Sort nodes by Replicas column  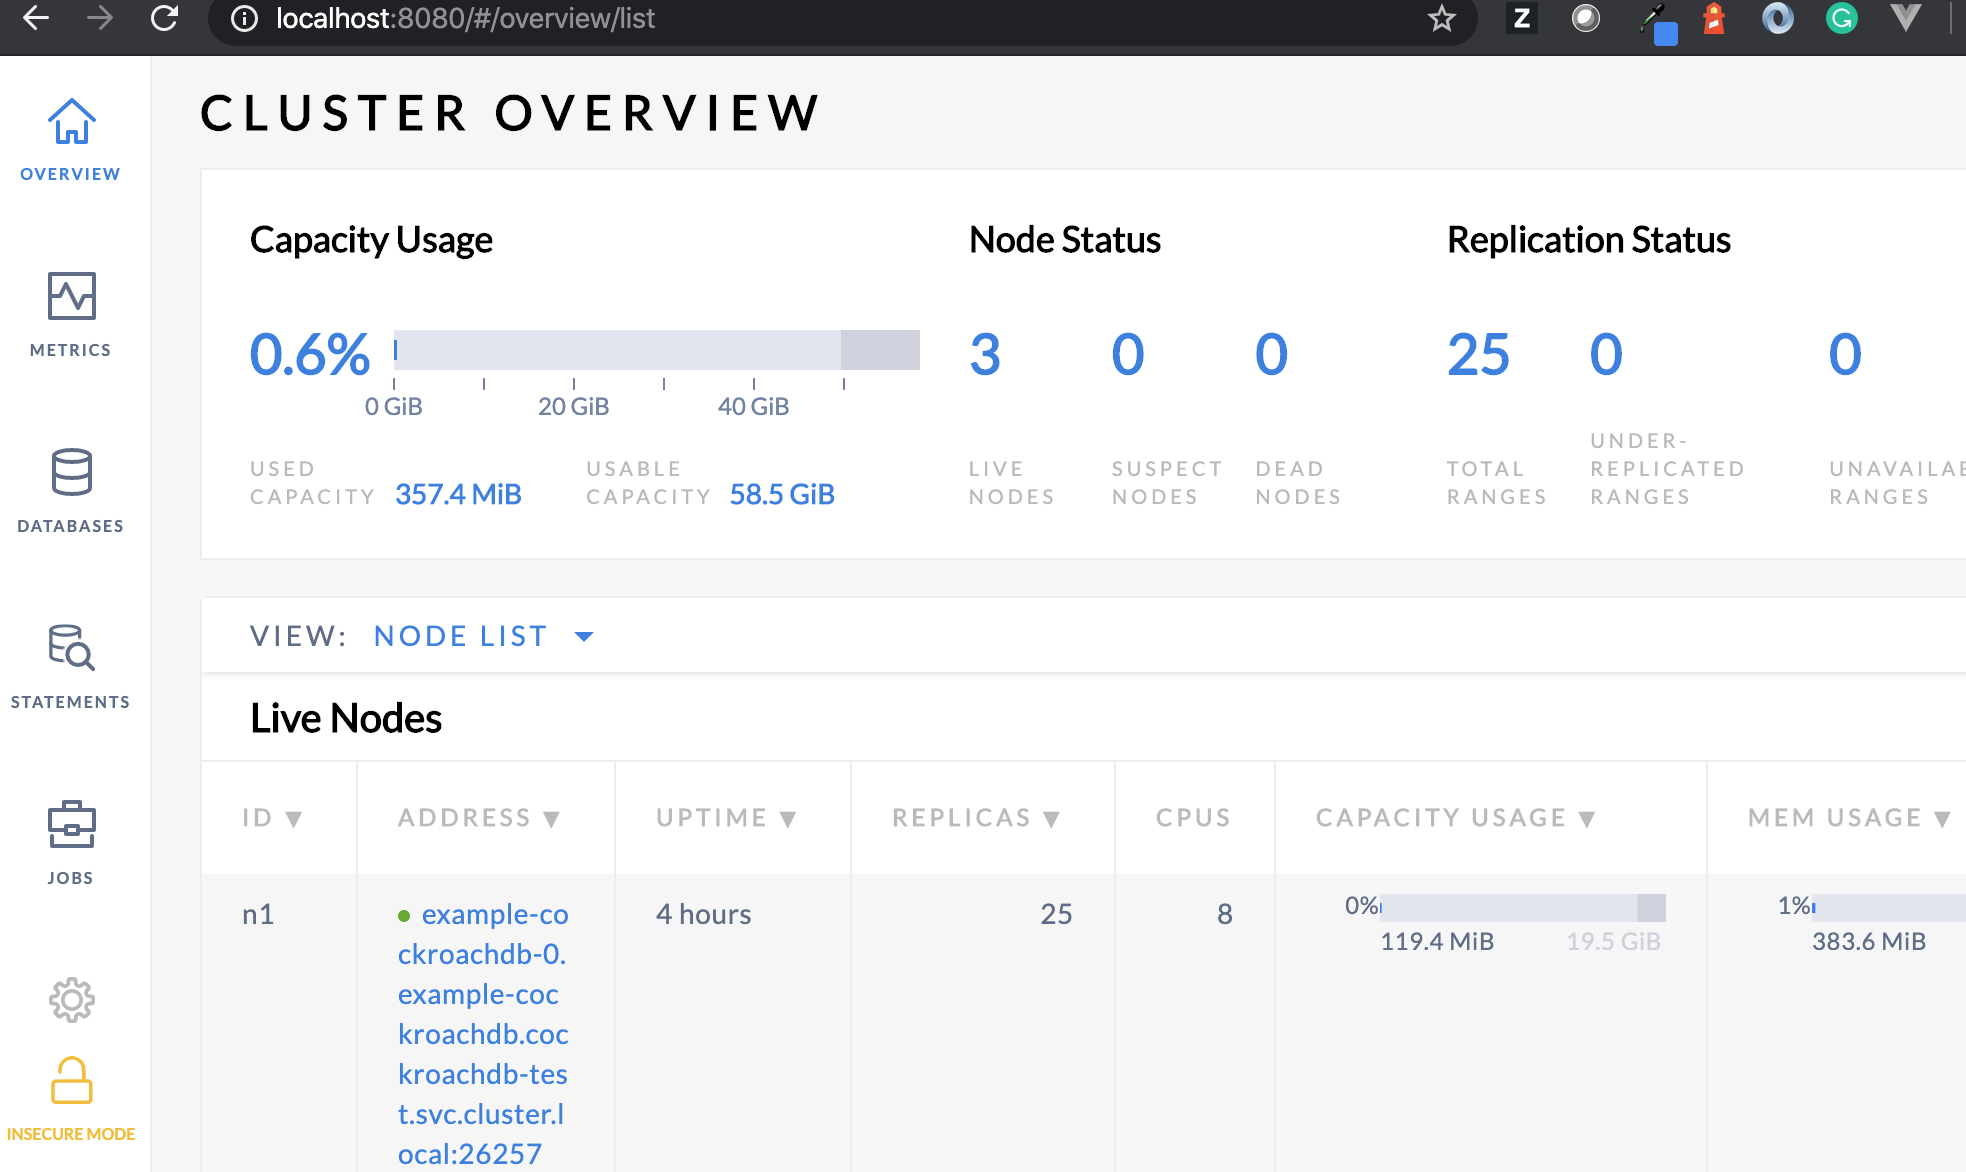click(x=976, y=818)
